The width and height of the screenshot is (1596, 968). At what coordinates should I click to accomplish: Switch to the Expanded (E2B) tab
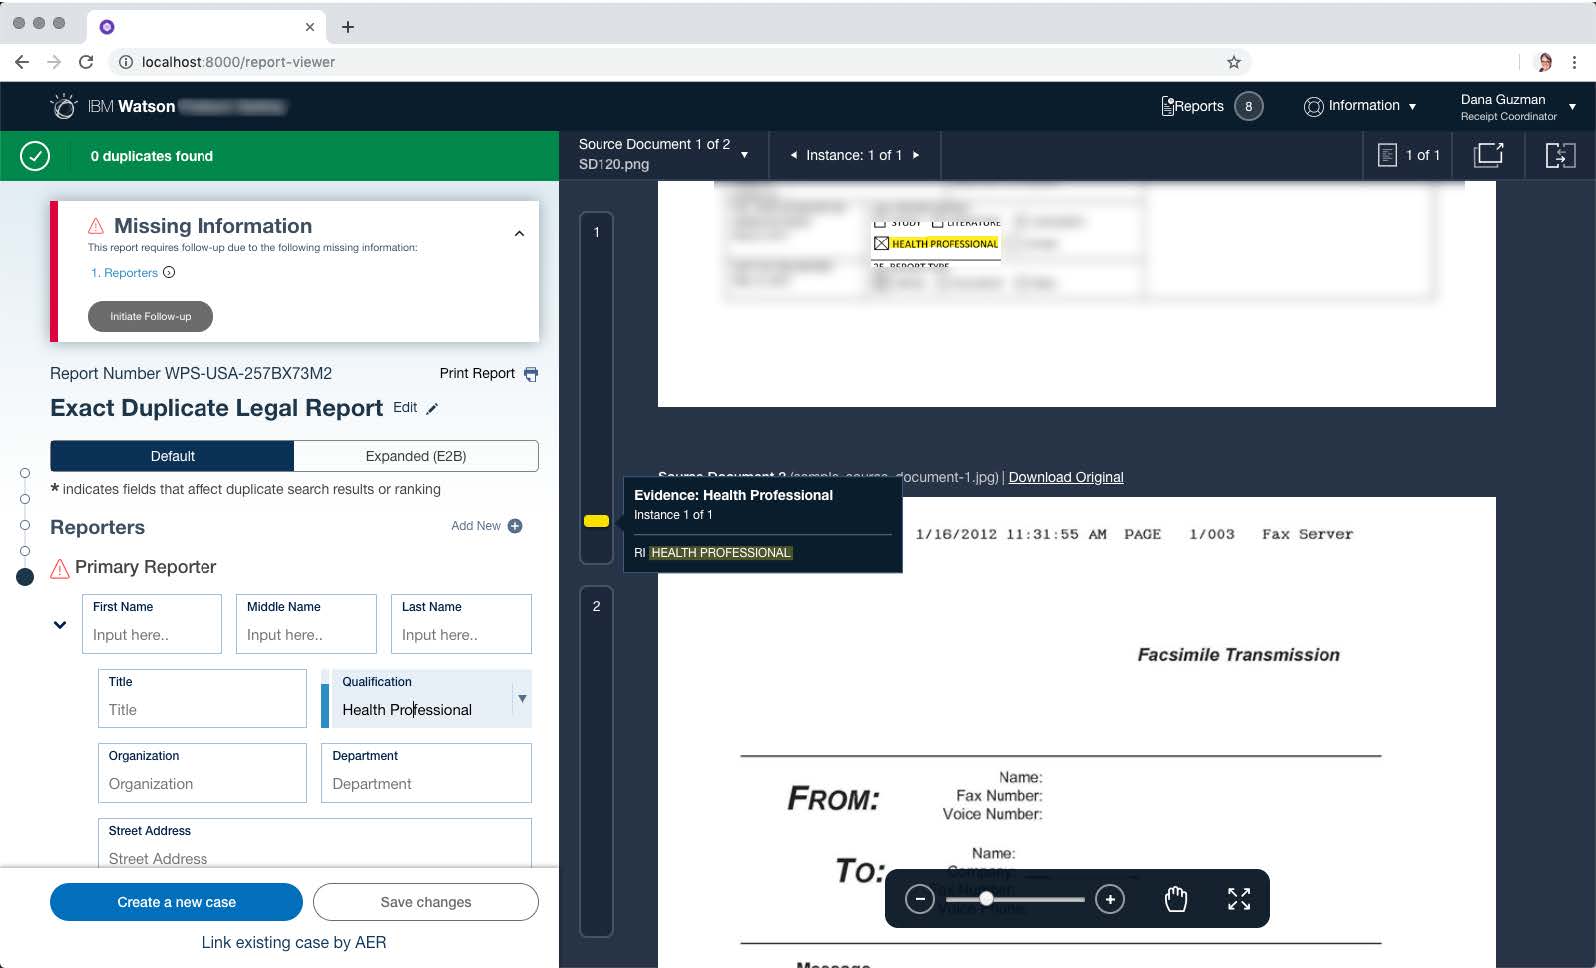(416, 456)
